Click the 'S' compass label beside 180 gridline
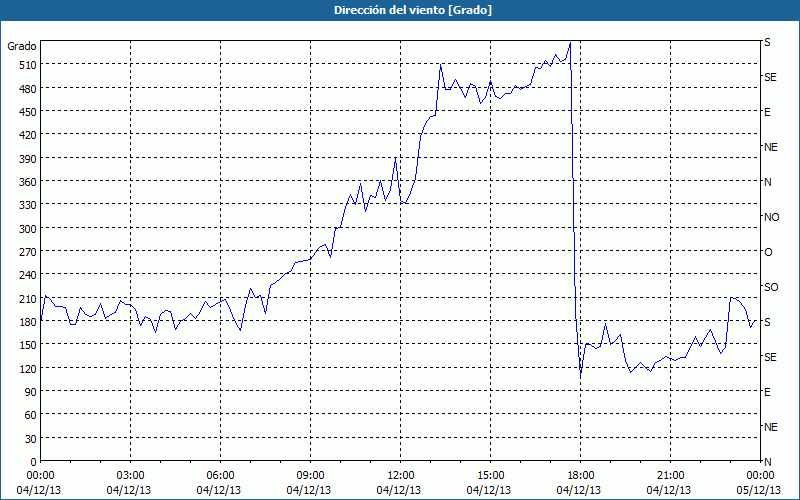Image resolution: width=800 pixels, height=500 pixels. [x=767, y=322]
